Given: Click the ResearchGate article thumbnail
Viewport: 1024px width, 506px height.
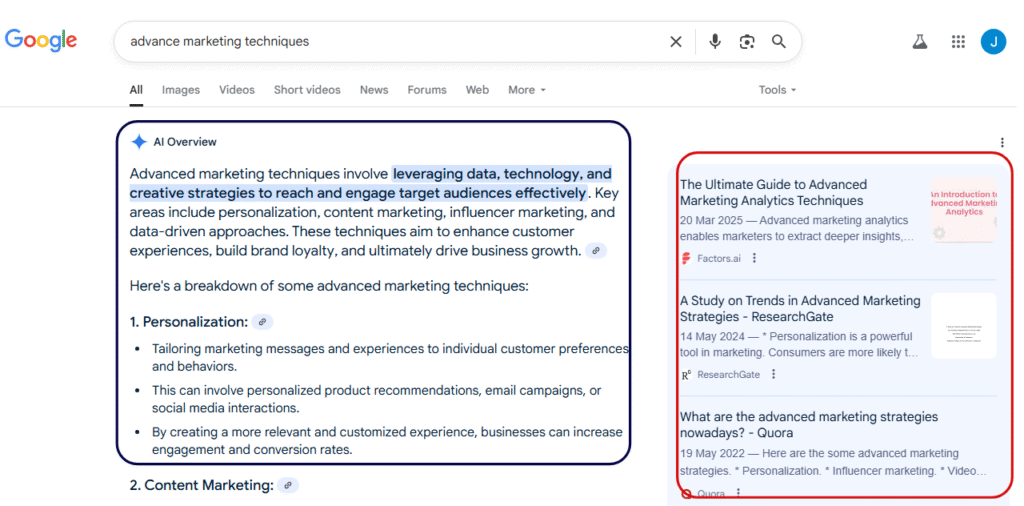Looking at the screenshot, I should coord(964,326).
